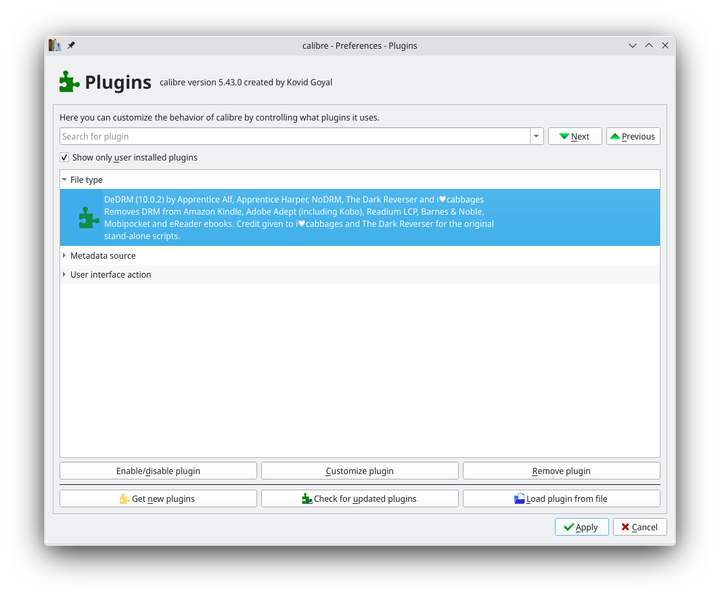Expand the Metadata source category
Screen dimensions: 720x598
(x=65, y=256)
